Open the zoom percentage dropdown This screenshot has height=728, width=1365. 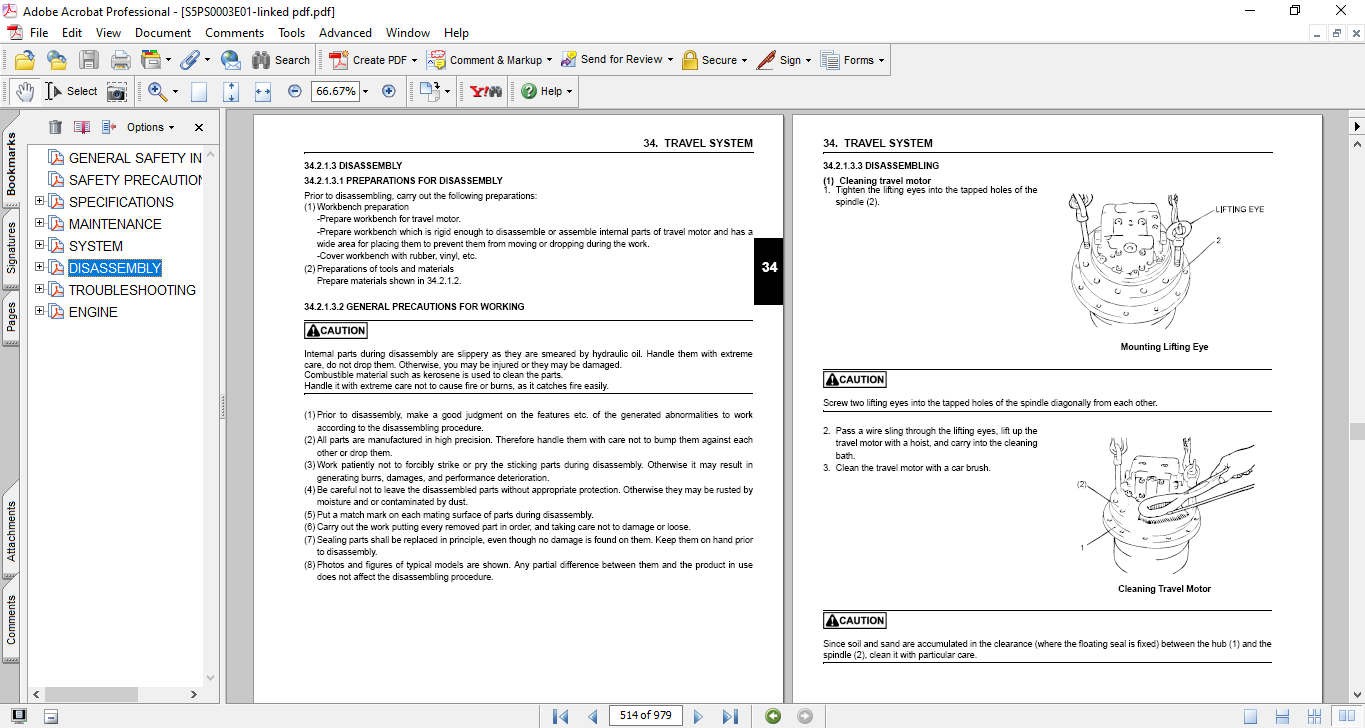(366, 91)
